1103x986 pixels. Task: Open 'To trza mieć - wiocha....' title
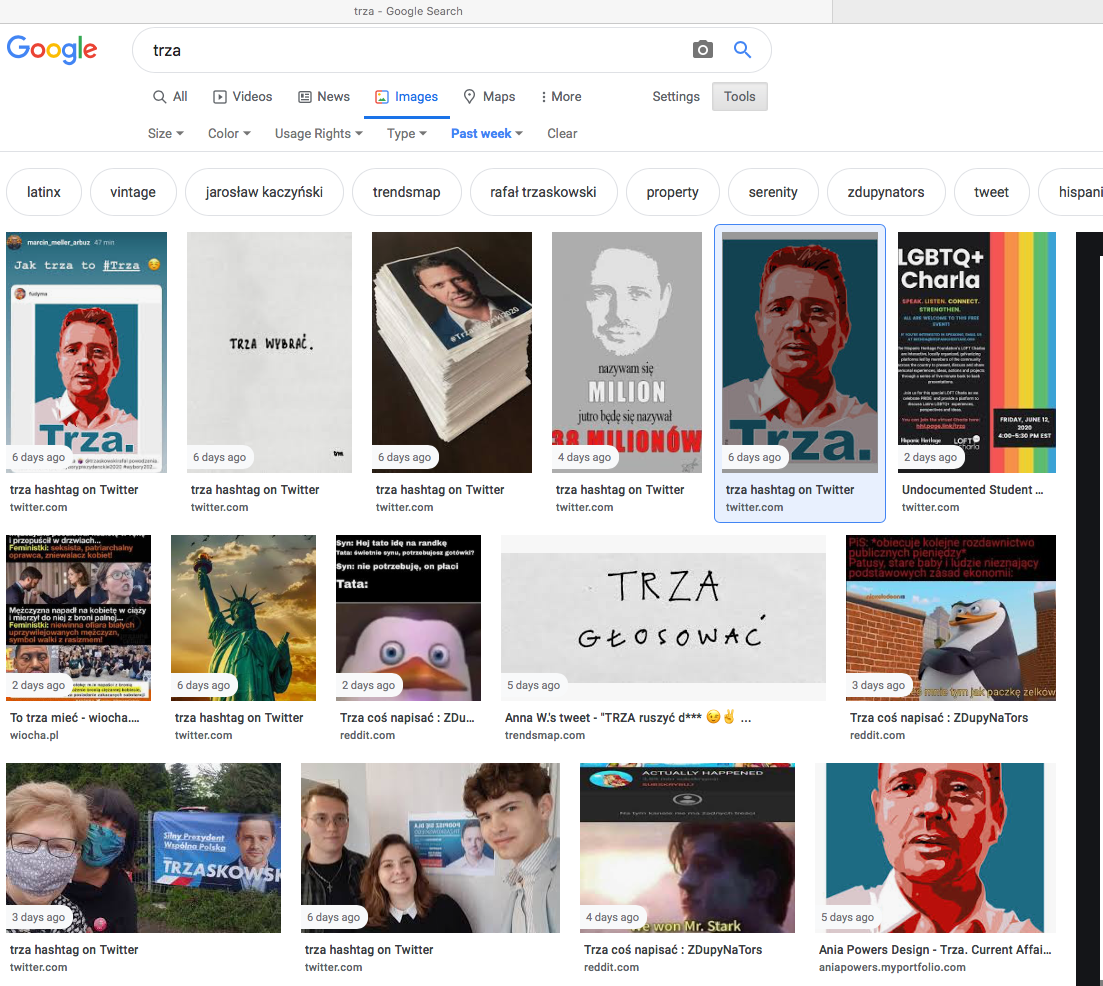[75, 717]
